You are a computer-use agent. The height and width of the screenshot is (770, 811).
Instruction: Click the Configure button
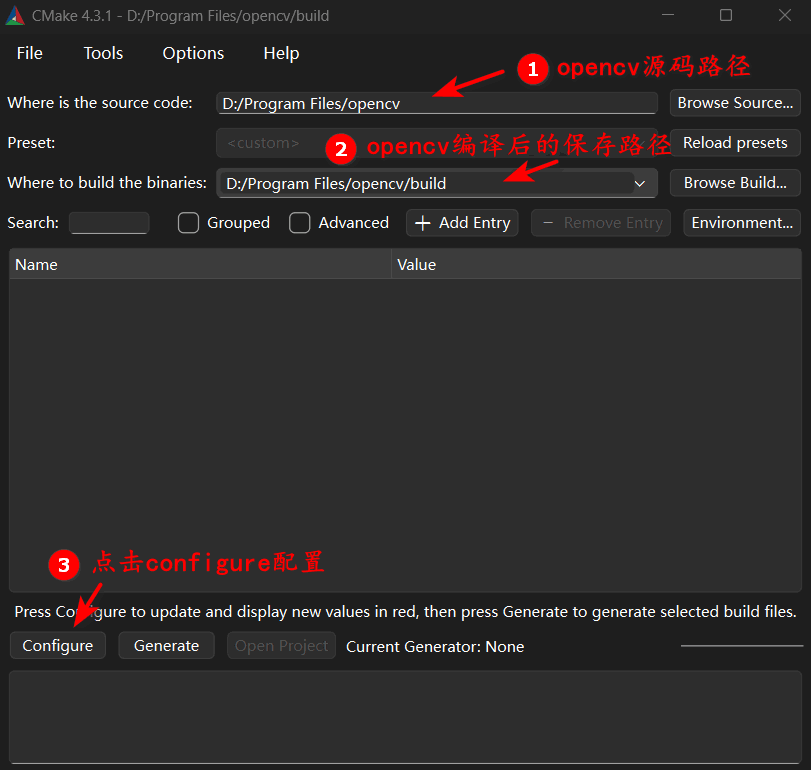coord(57,645)
